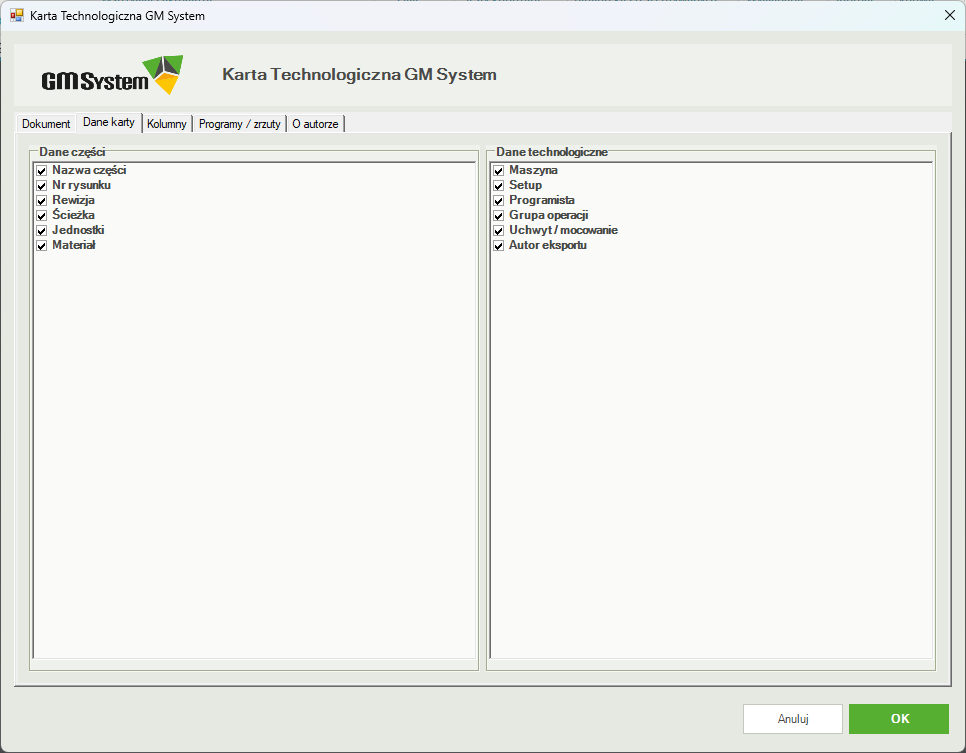Image resolution: width=966 pixels, height=753 pixels.
Task: Disable the Rewizja checkbox
Action: click(42, 200)
